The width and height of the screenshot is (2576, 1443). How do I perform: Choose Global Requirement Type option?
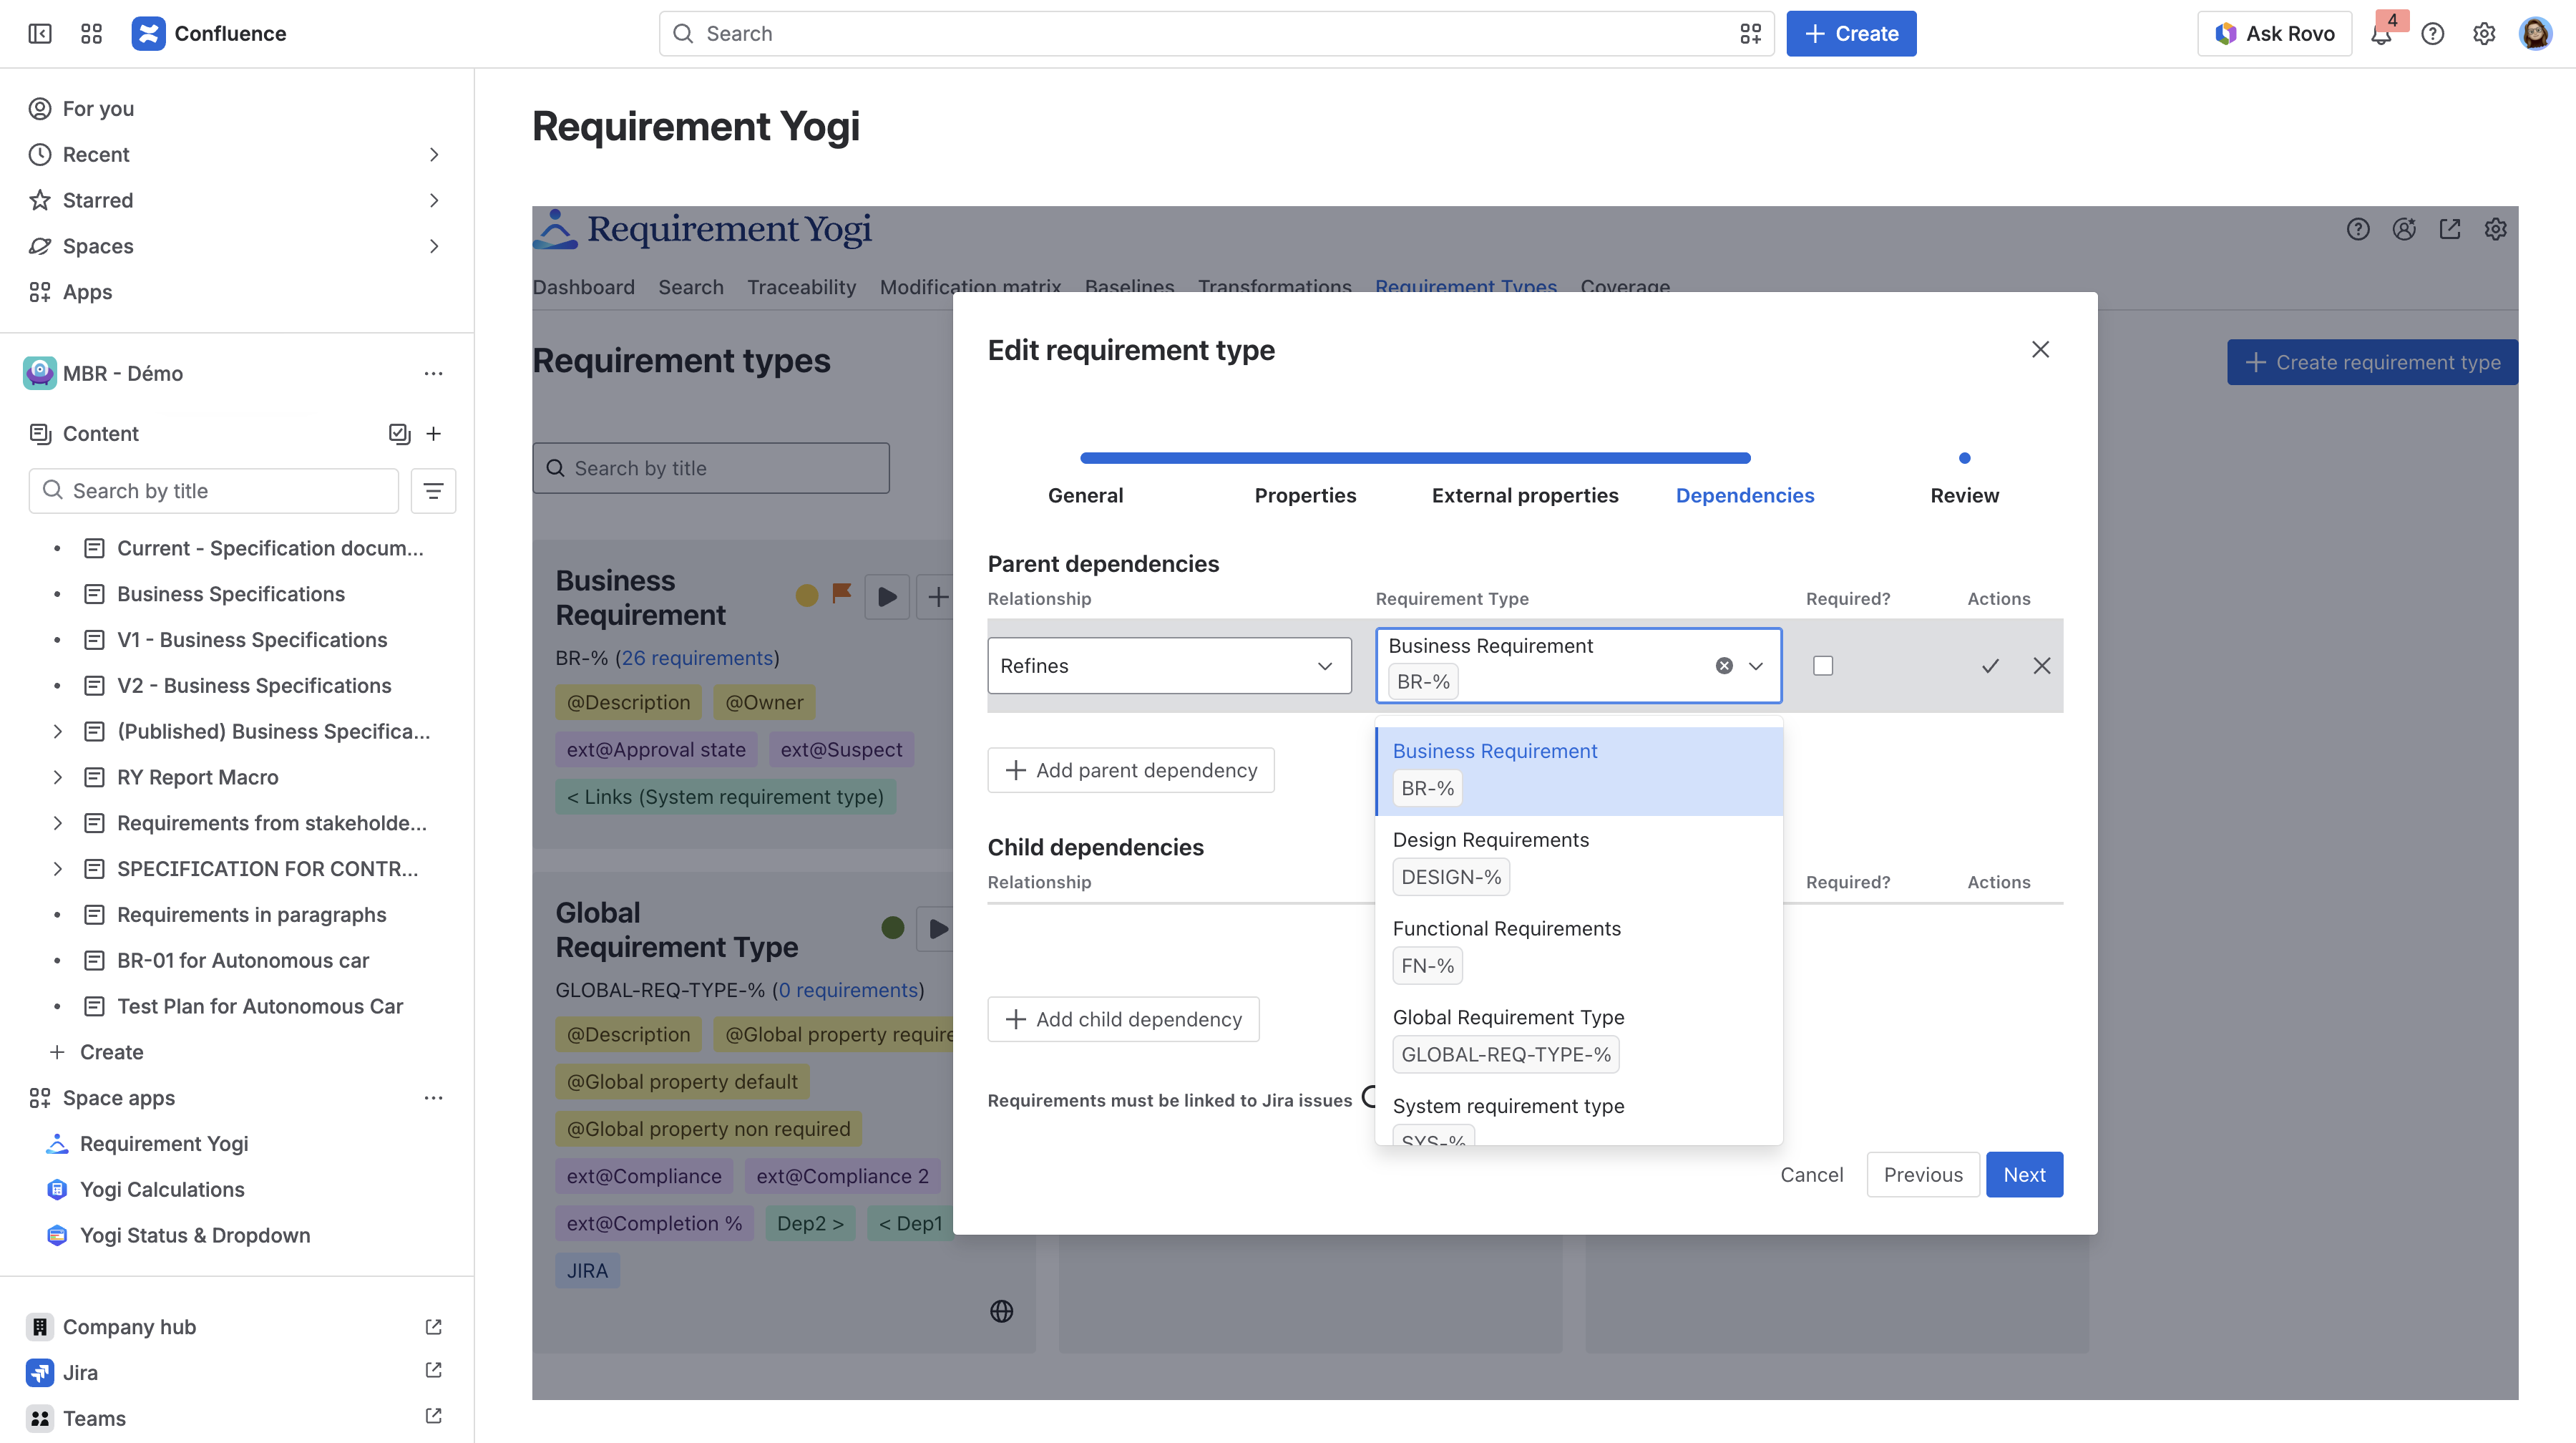[1579, 1037]
